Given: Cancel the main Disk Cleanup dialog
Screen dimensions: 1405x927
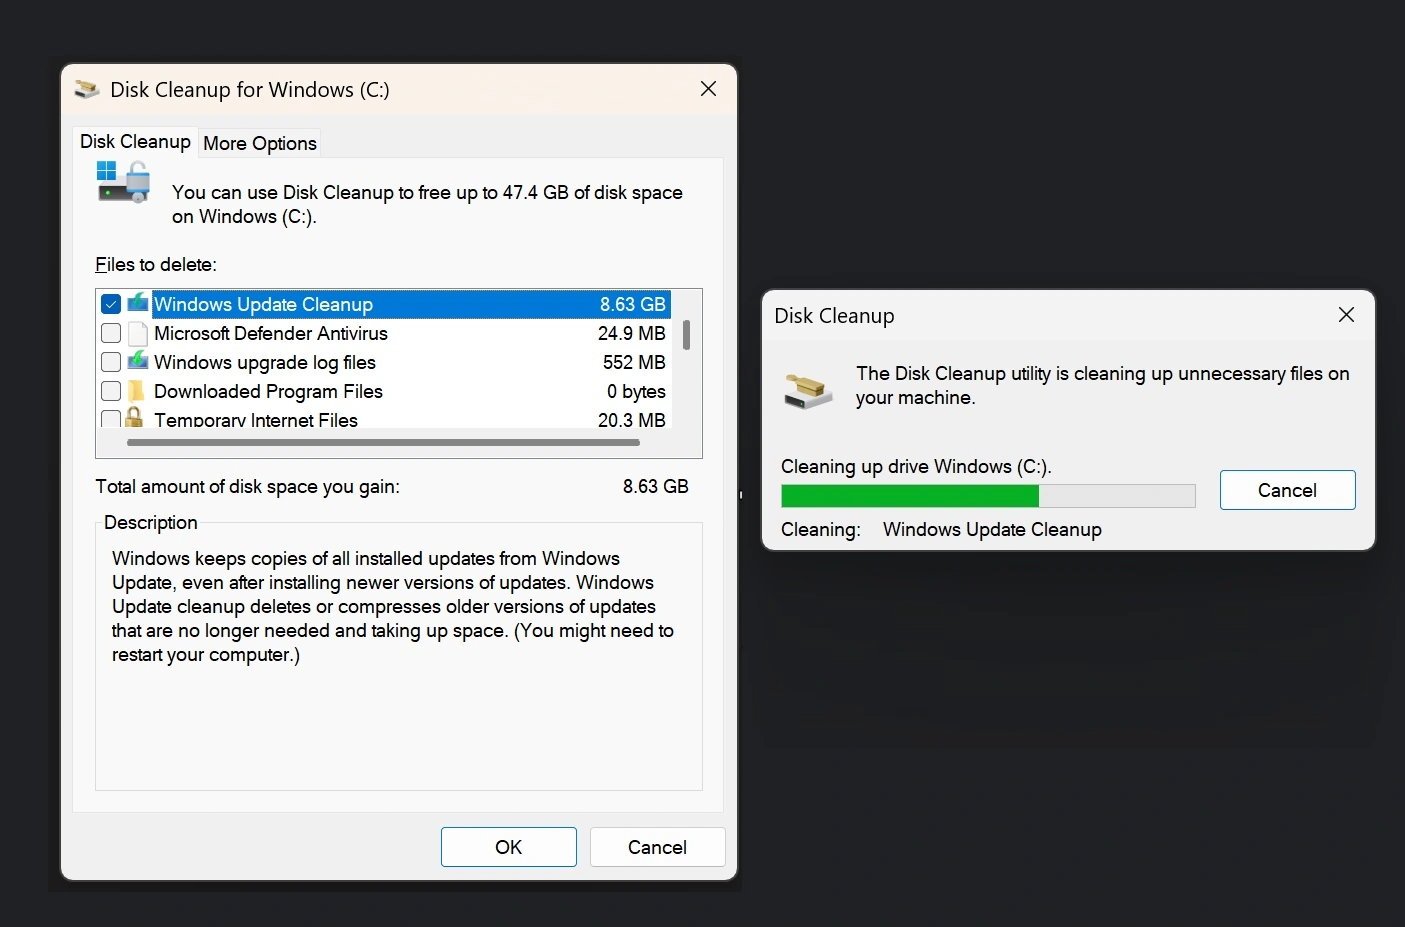Looking at the screenshot, I should click(657, 847).
